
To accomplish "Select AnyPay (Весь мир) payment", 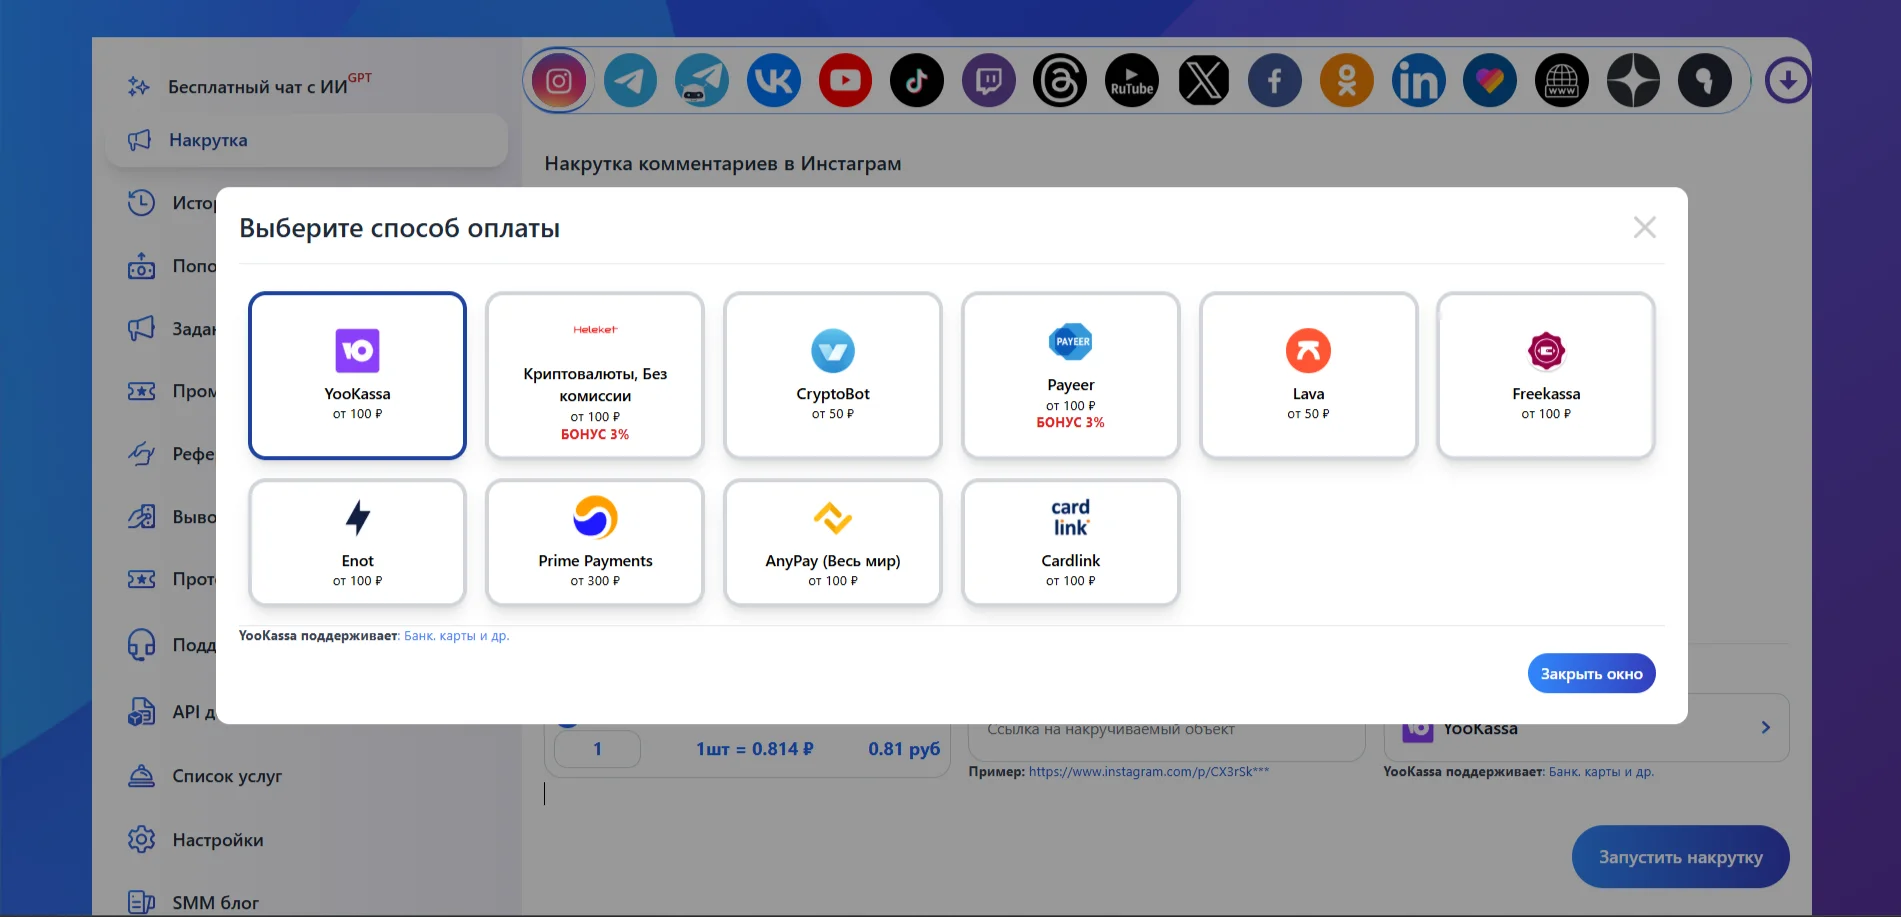I will [833, 542].
